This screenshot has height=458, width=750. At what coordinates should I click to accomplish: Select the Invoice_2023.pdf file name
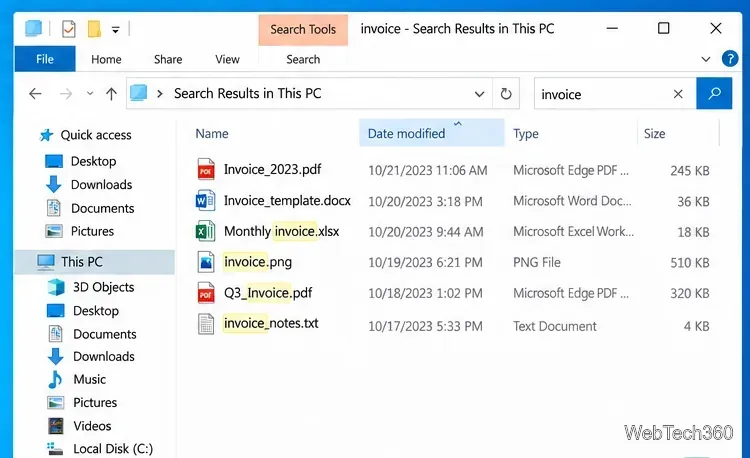pos(273,169)
